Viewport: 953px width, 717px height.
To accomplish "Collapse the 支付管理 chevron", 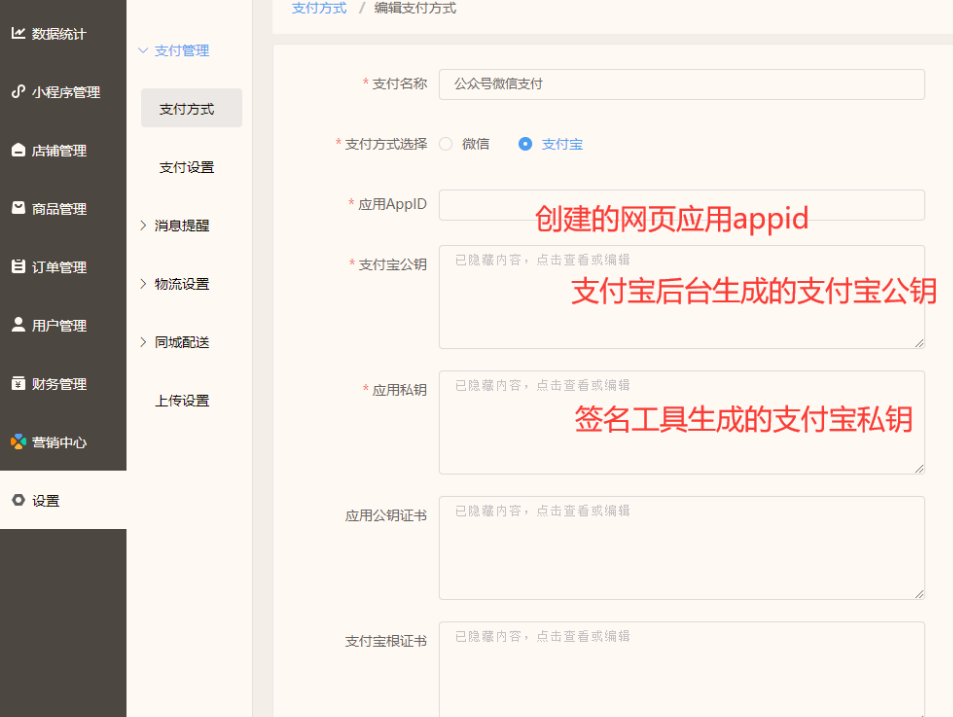I will pos(143,50).
